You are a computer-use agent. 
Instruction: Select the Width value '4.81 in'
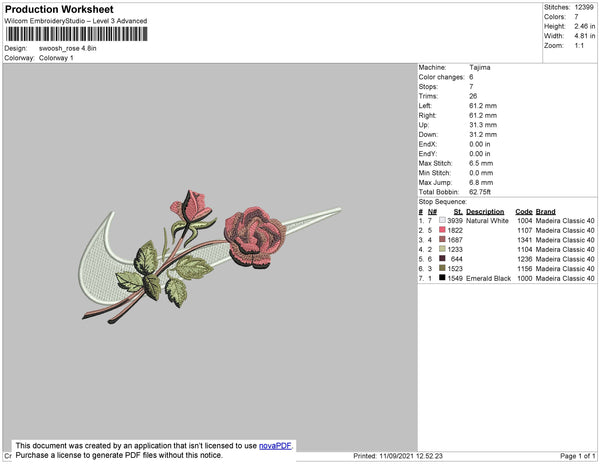click(585, 36)
